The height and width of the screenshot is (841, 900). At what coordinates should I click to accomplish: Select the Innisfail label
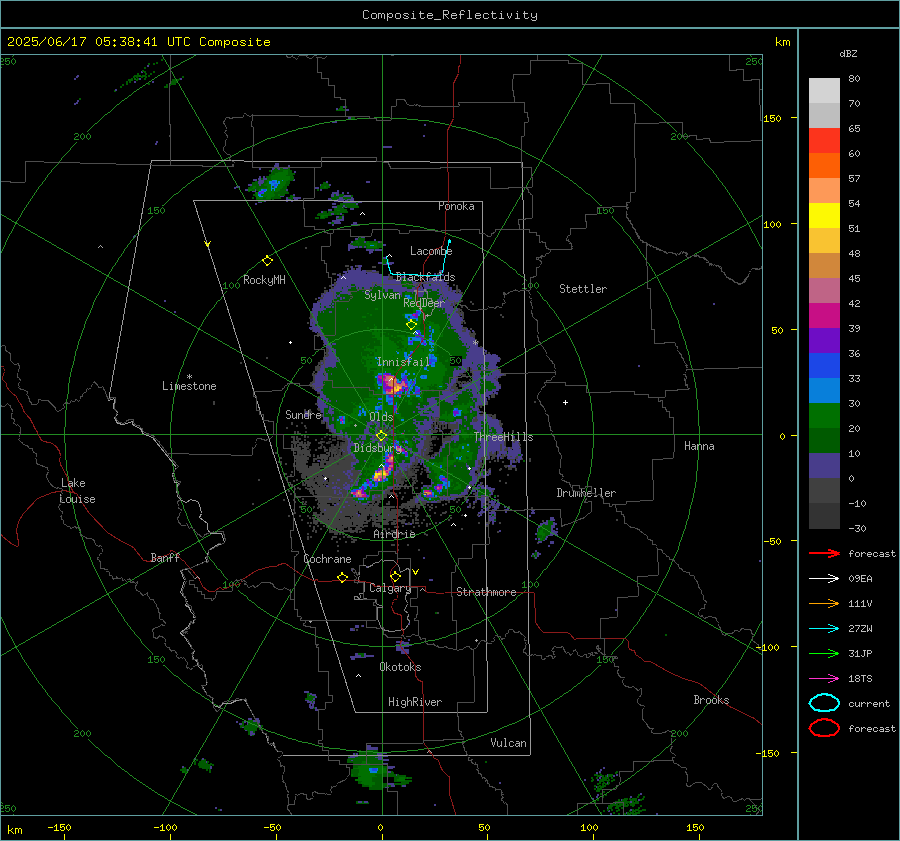coord(404,362)
